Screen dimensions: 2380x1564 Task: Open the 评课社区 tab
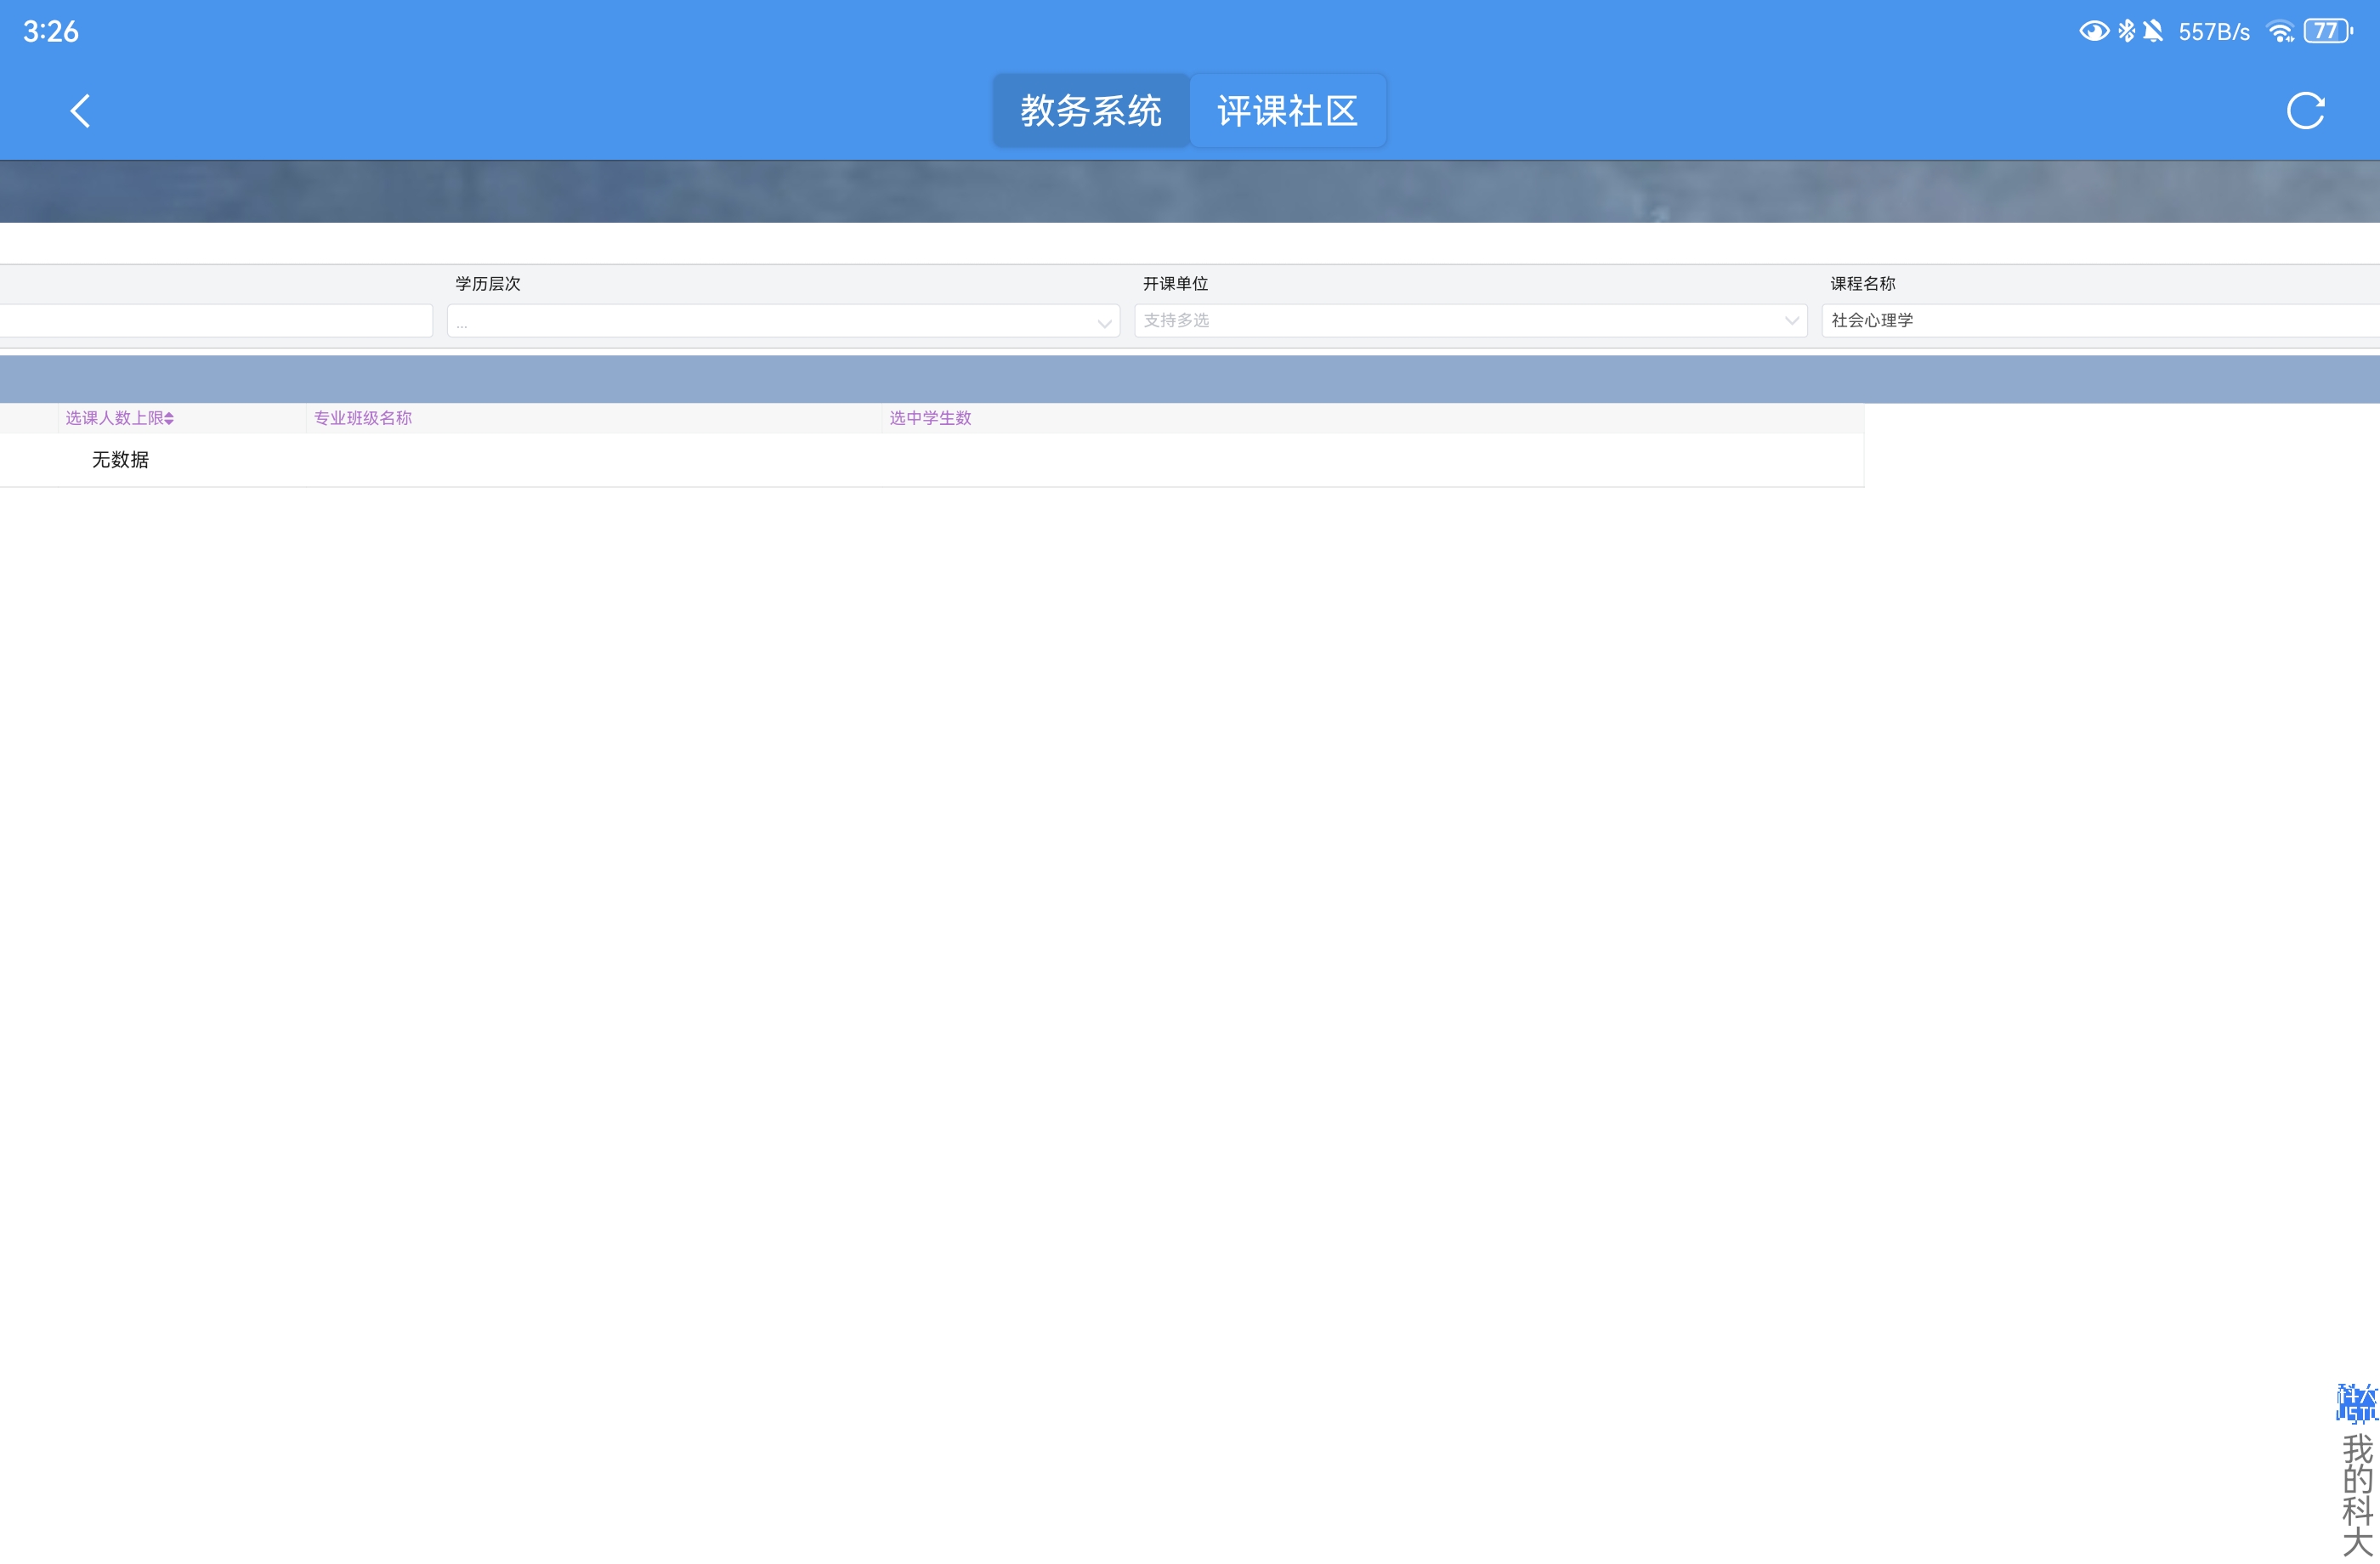click(1287, 111)
